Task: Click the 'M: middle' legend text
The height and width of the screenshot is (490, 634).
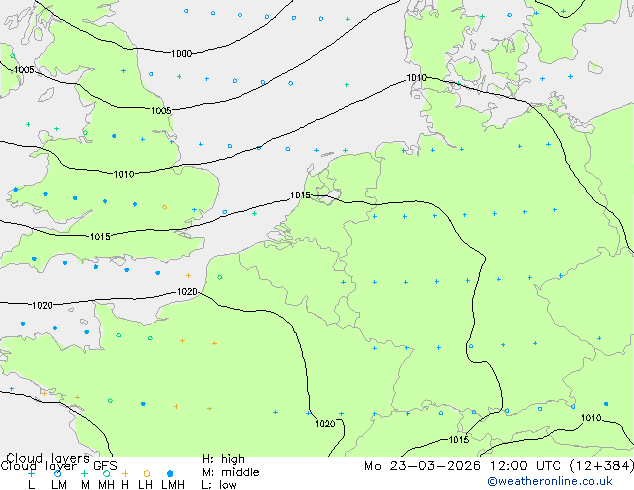Action: pos(230,472)
